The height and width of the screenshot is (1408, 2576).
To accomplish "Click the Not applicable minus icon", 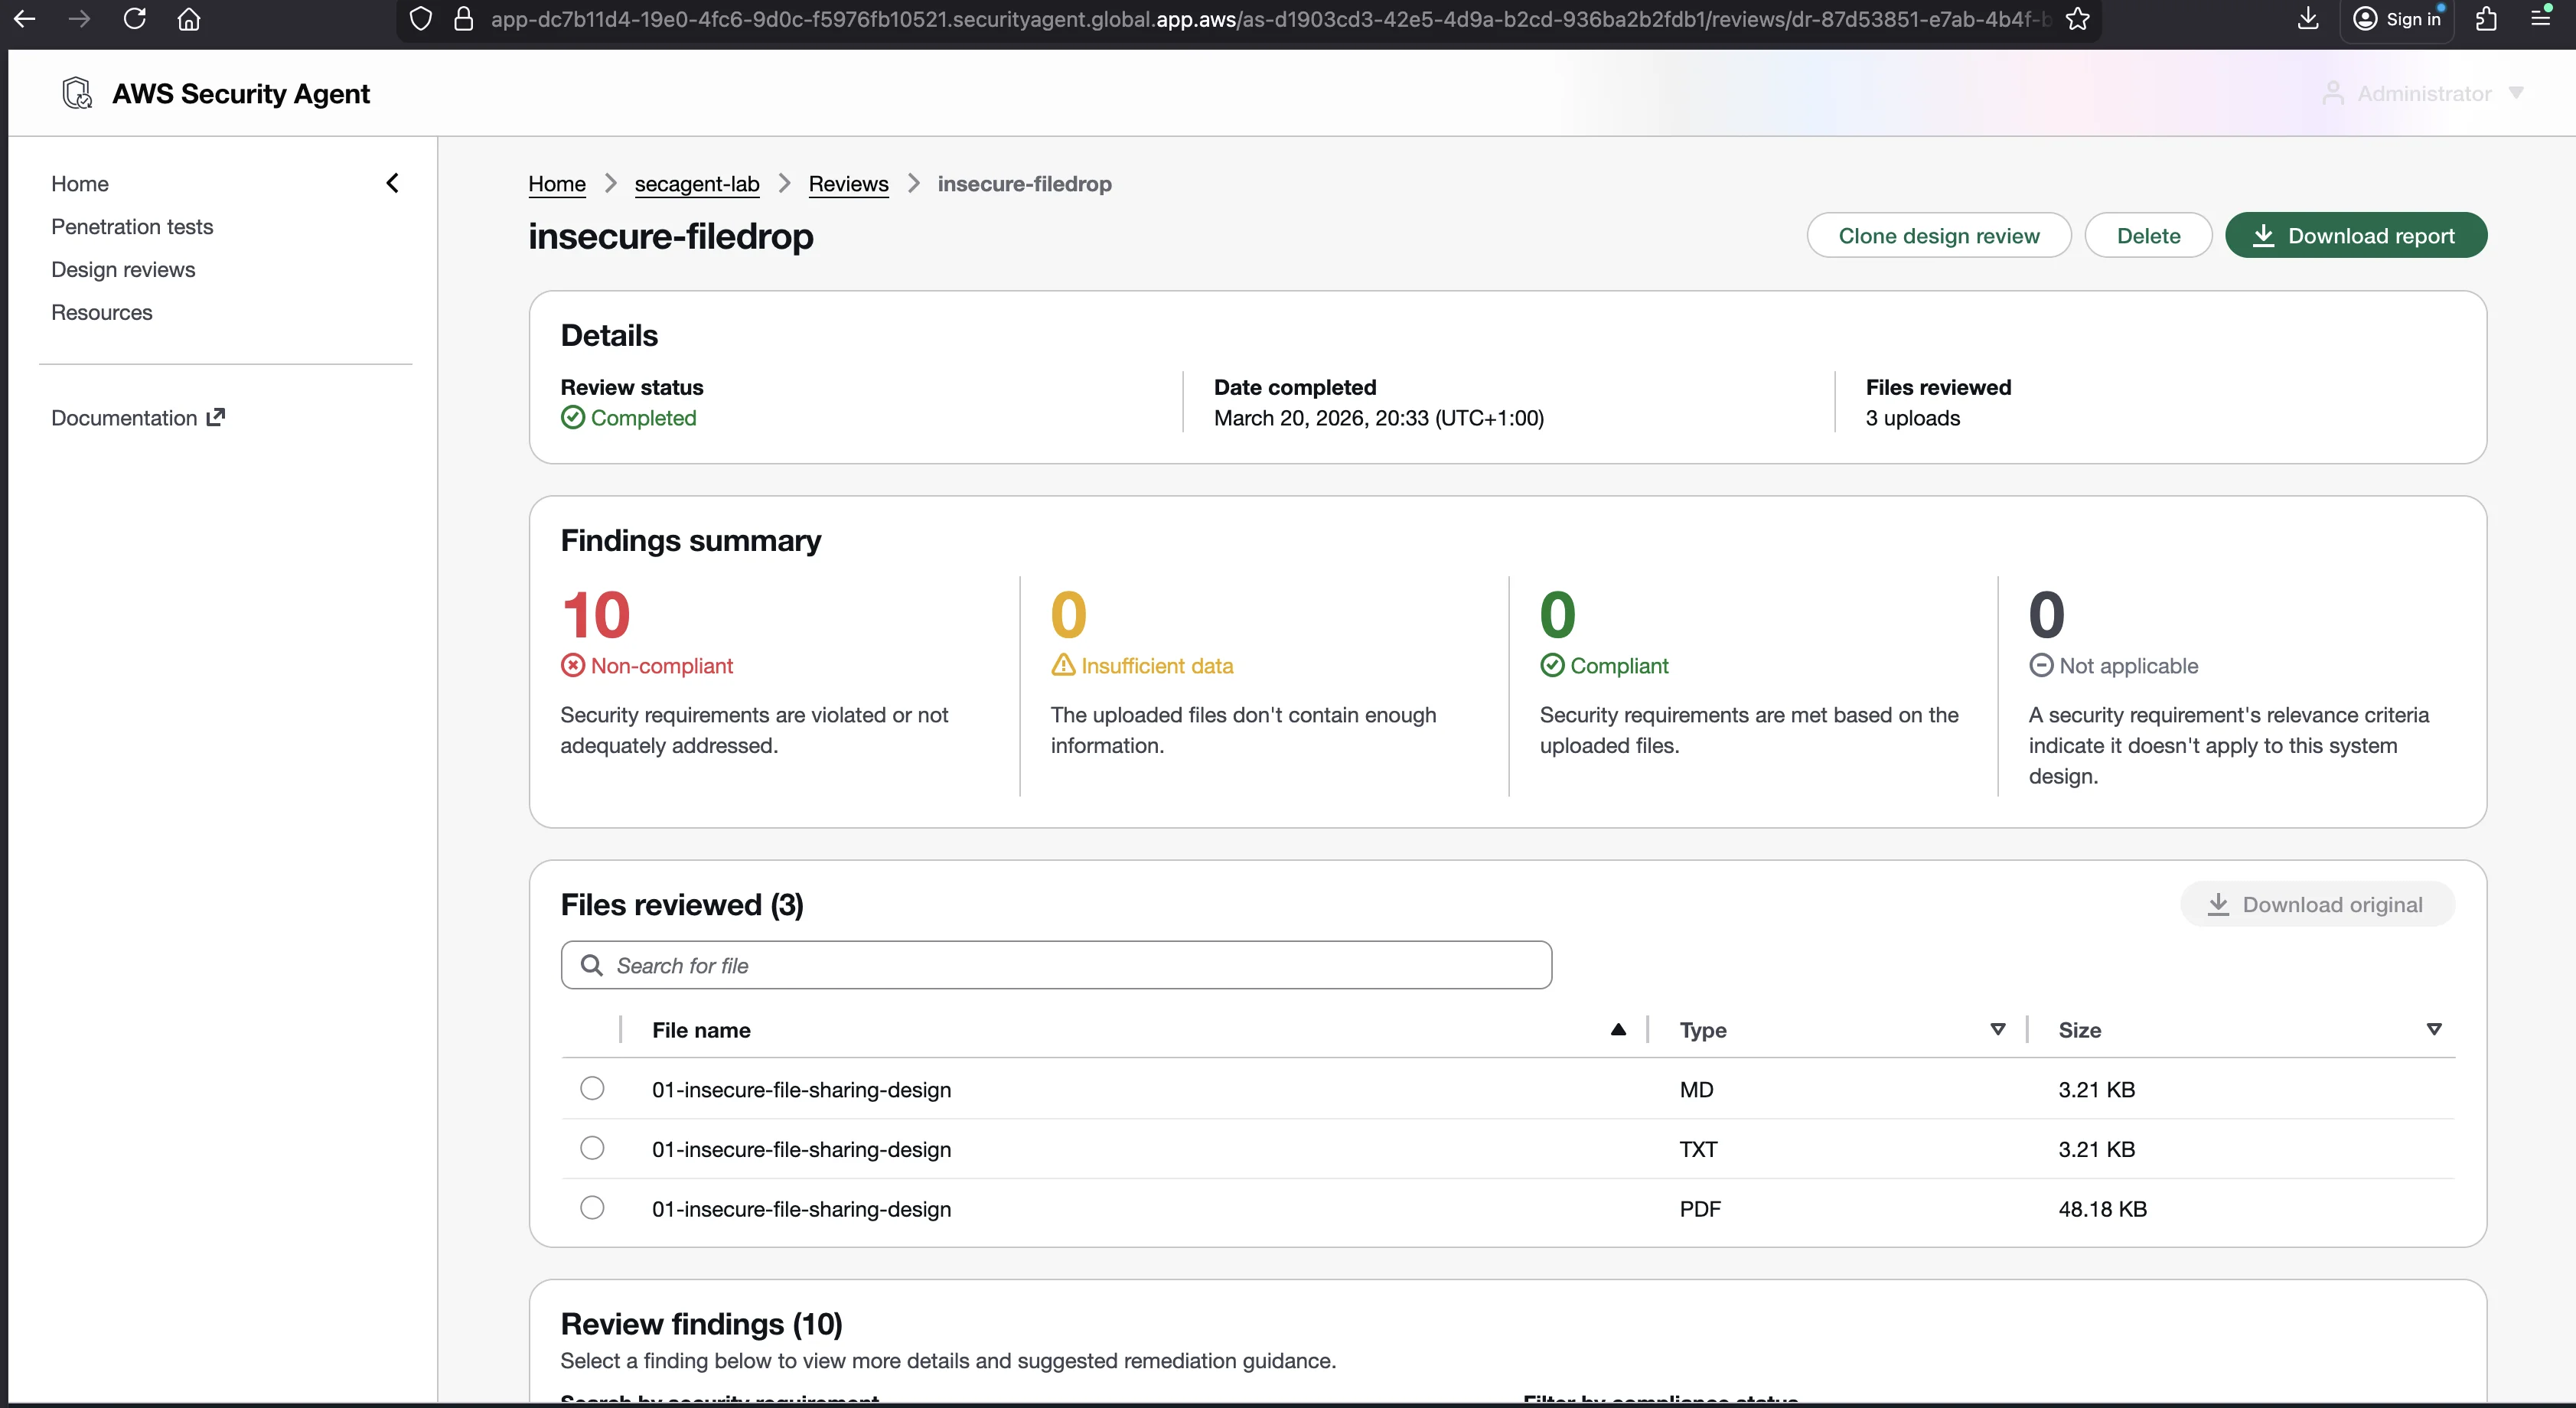I will (2040, 666).
